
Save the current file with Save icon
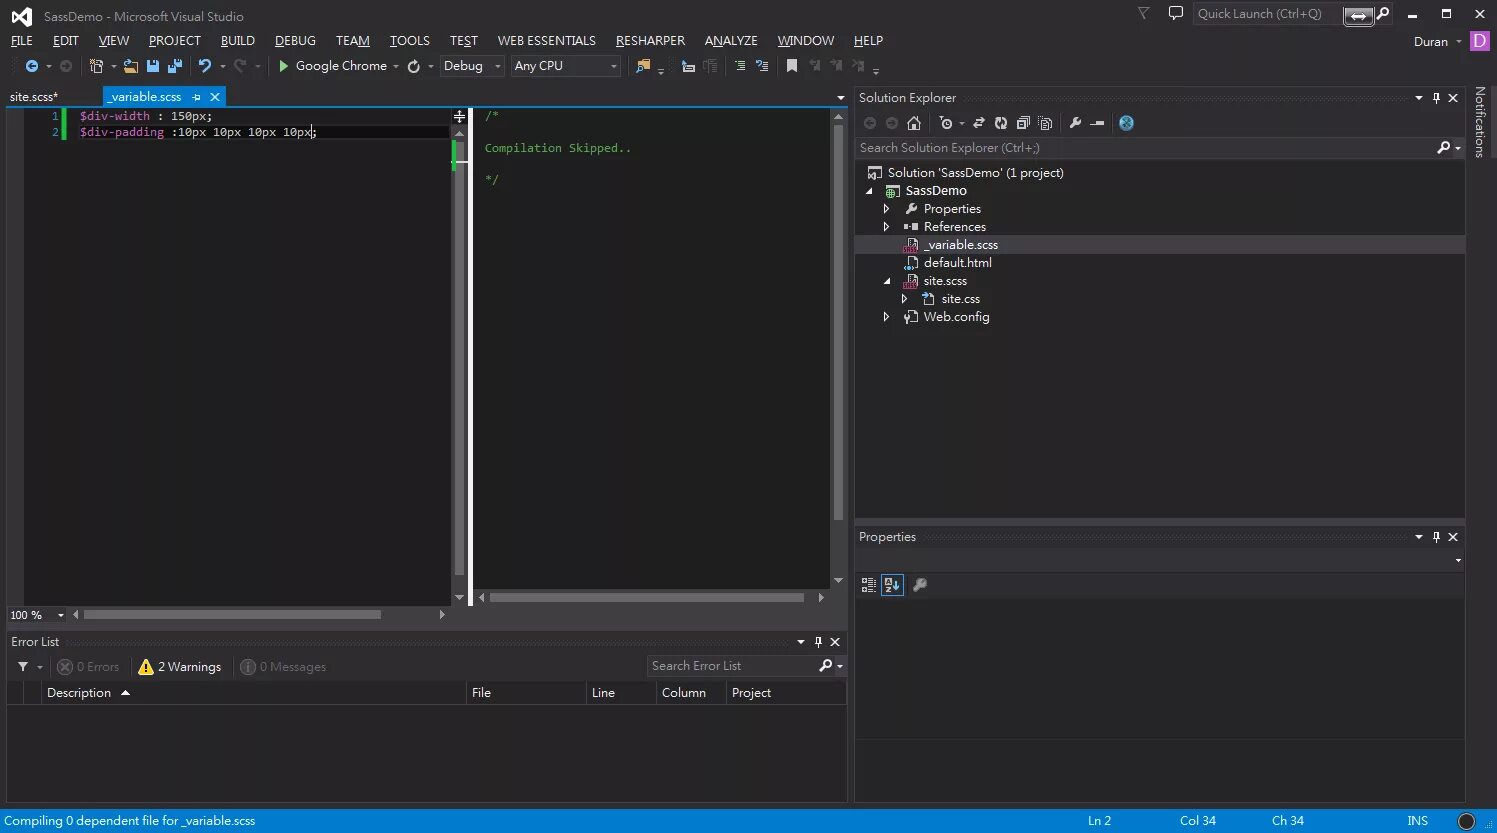[153, 66]
